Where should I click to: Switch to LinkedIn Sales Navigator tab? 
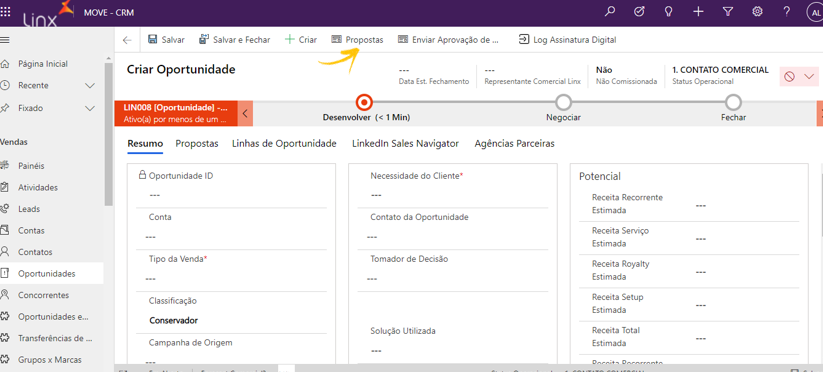click(405, 144)
